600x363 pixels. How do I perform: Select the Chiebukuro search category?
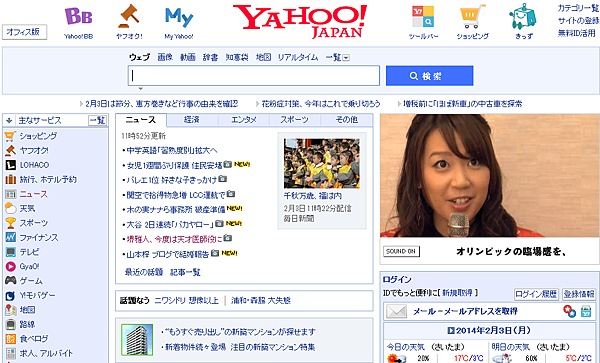237,57
